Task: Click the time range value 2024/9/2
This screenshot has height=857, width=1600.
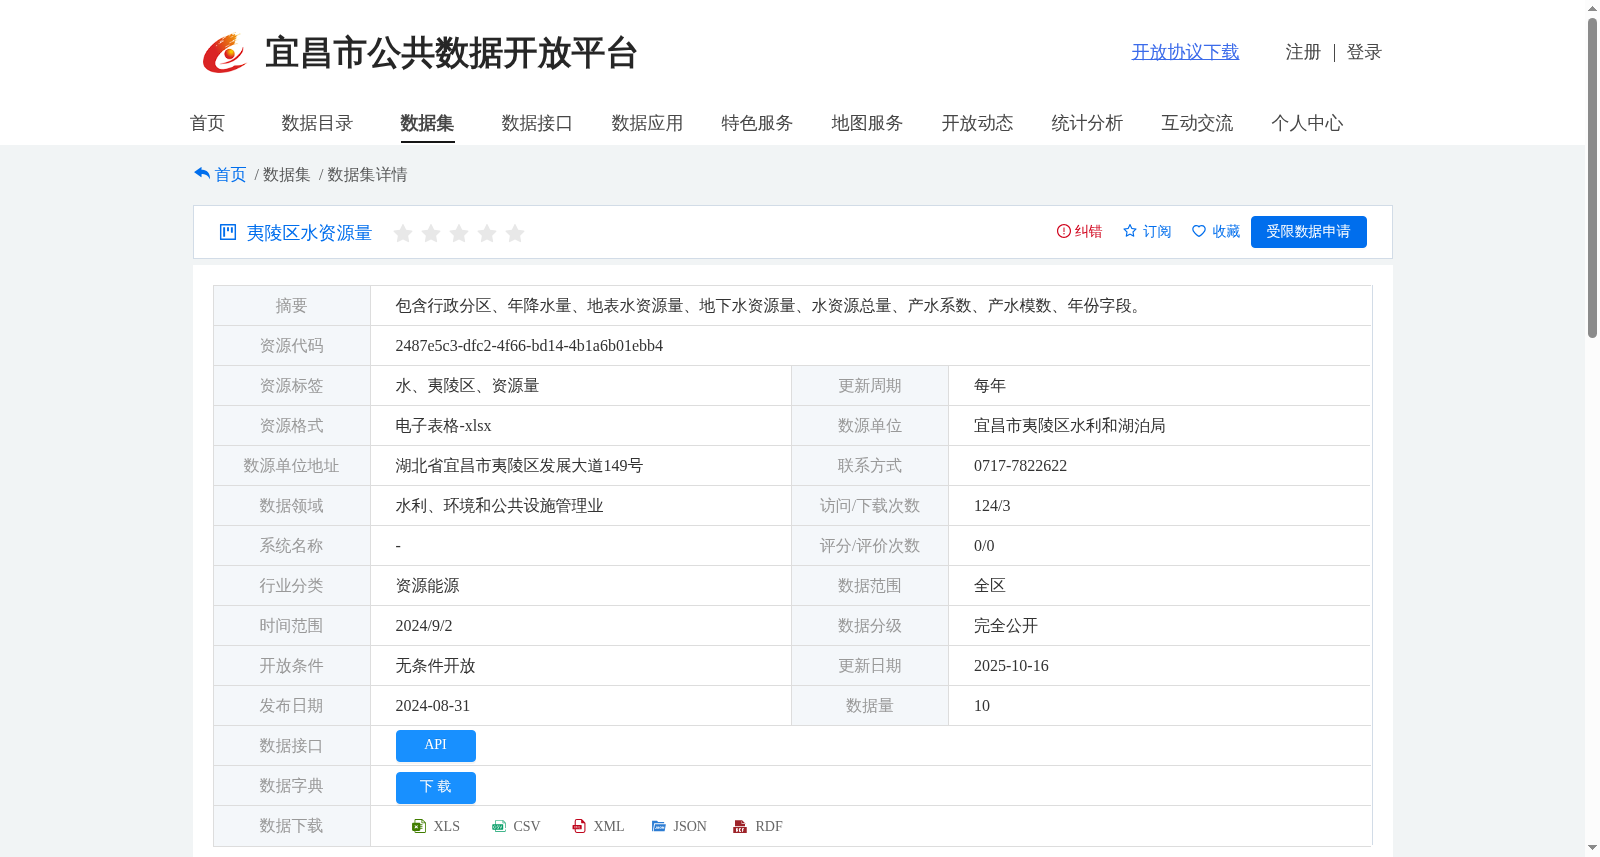Action: click(423, 626)
